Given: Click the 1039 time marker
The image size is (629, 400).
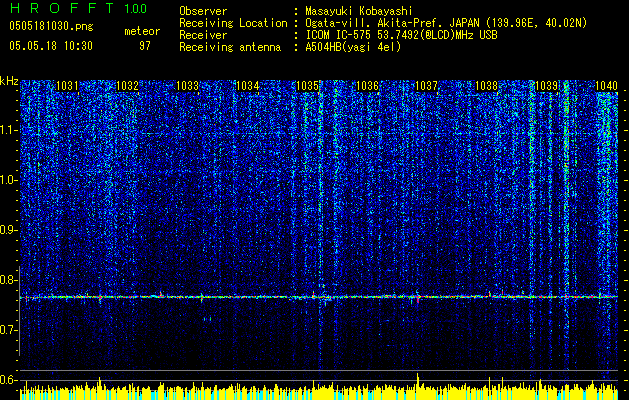Looking at the screenshot, I should tap(547, 86).
